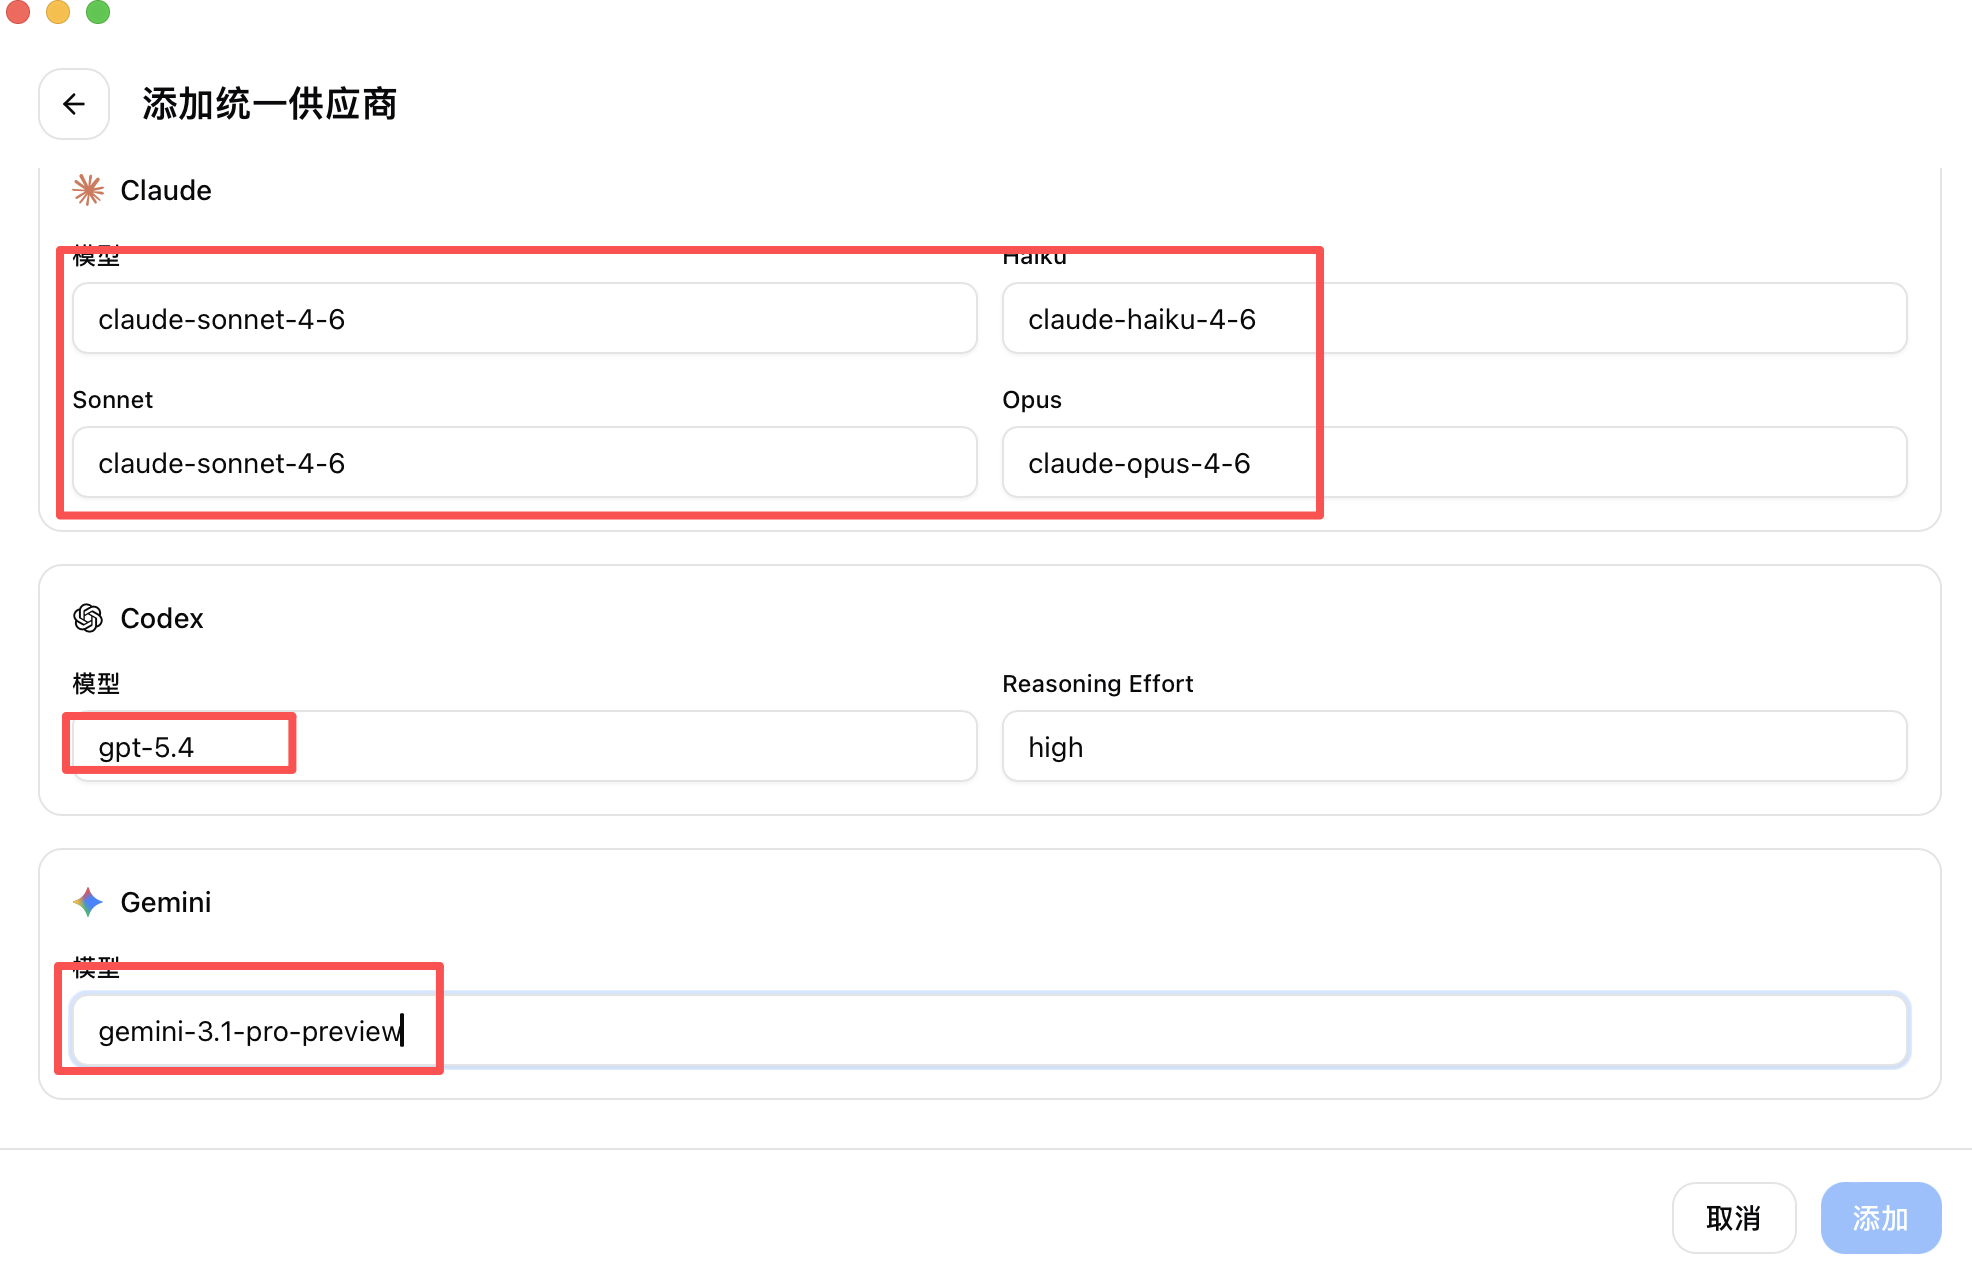Click the Codex OpenAI logo icon
Image resolution: width=1972 pixels, height=1262 pixels.
tap(88, 618)
